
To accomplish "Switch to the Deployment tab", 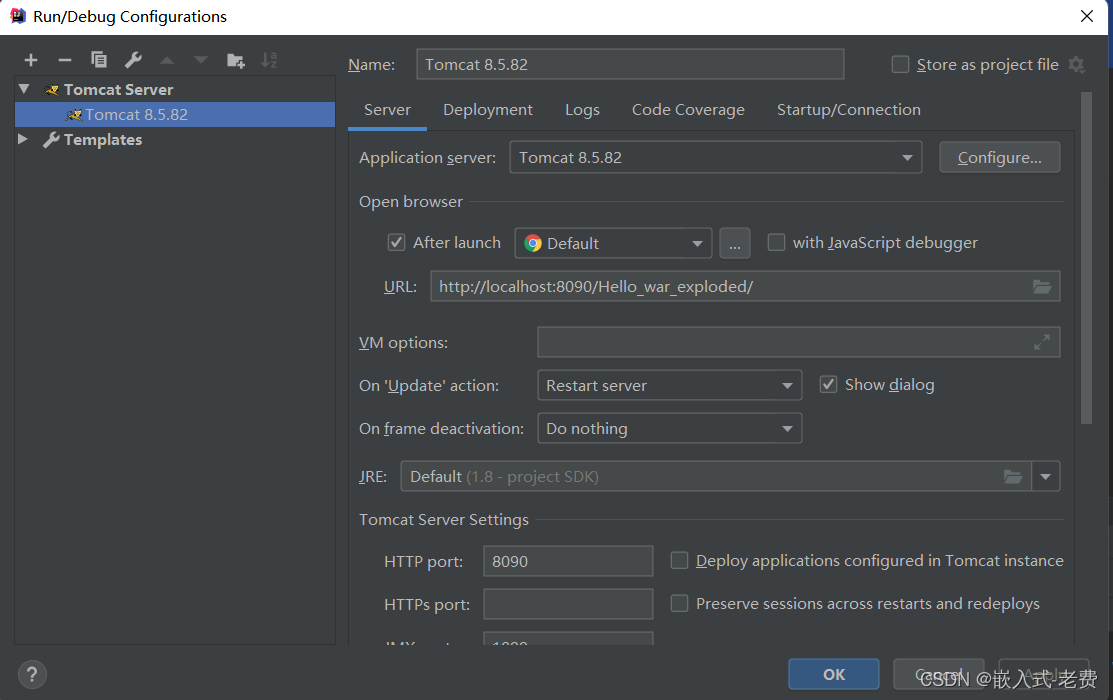I will click(x=487, y=110).
